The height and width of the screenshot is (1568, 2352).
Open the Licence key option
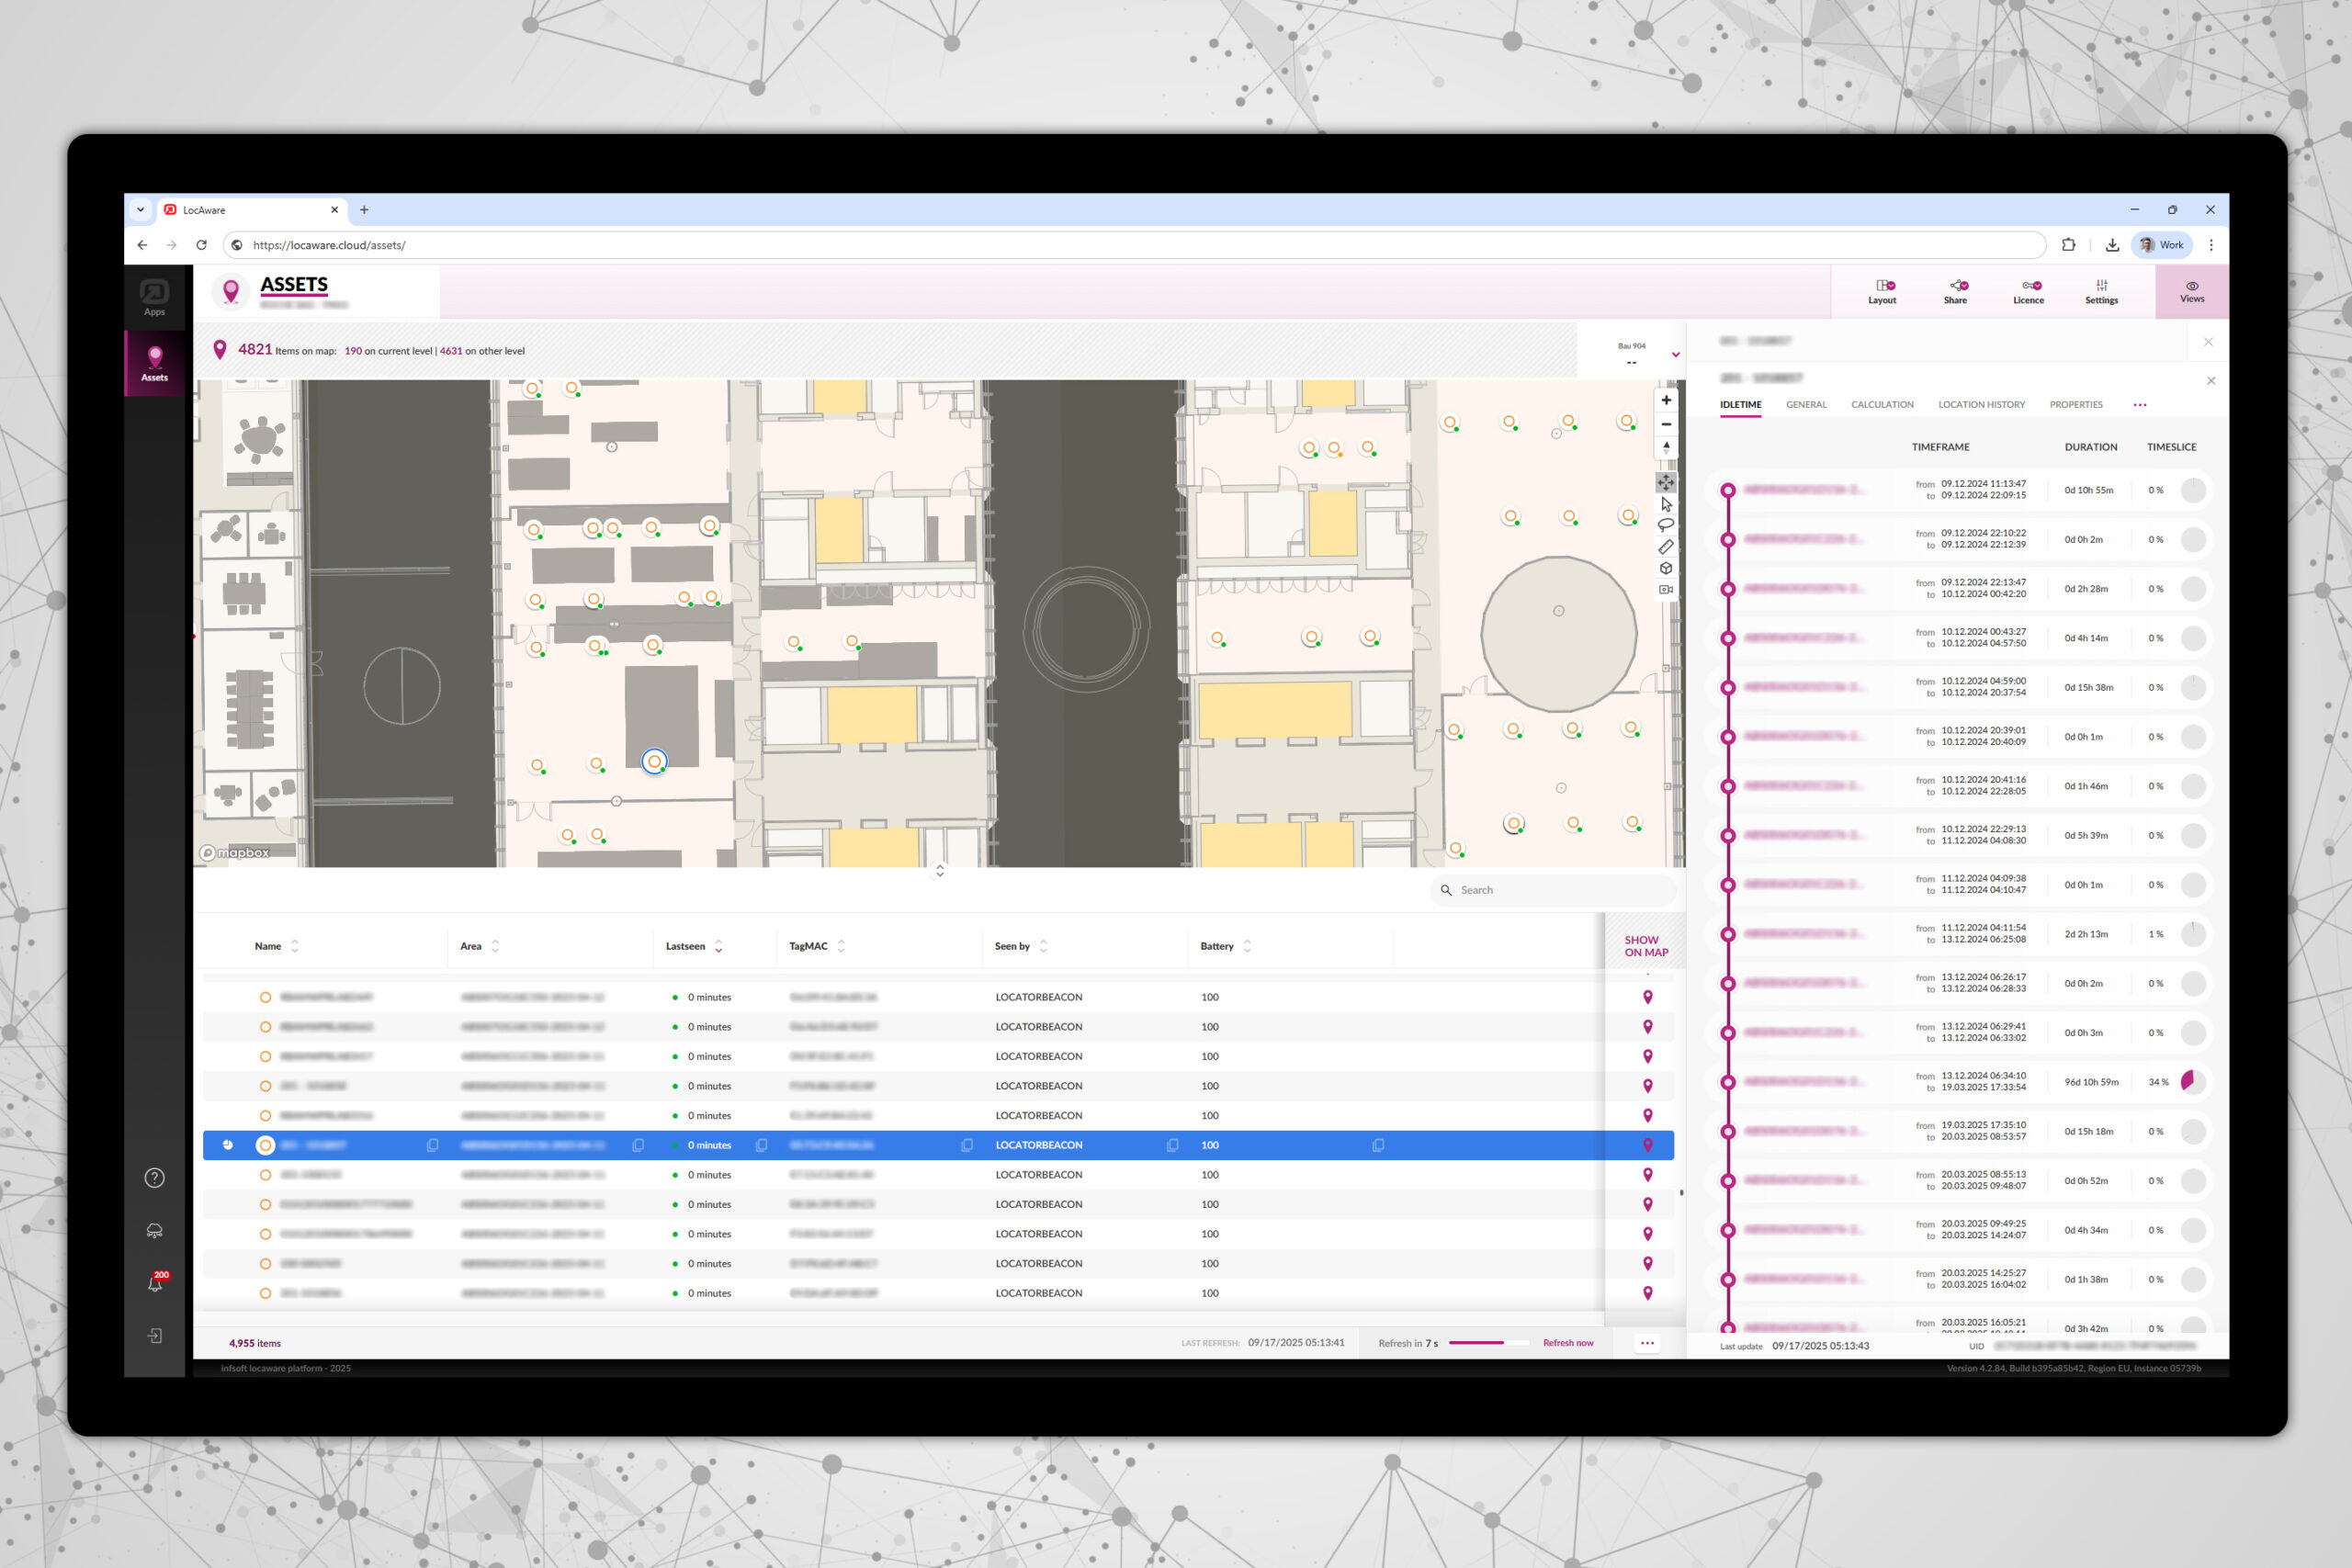[x=2028, y=291]
